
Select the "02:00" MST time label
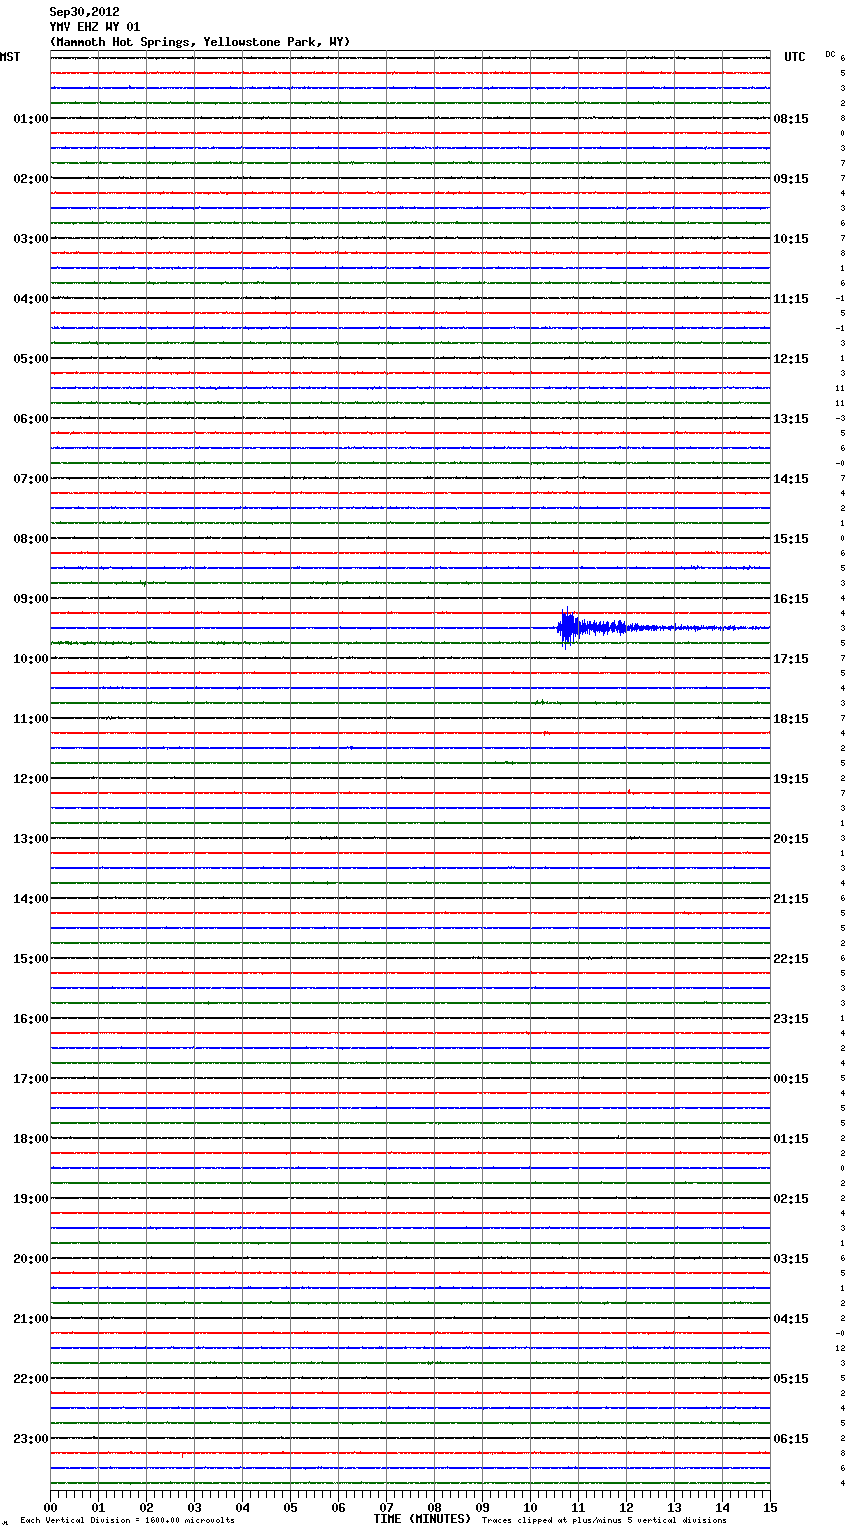(31, 179)
